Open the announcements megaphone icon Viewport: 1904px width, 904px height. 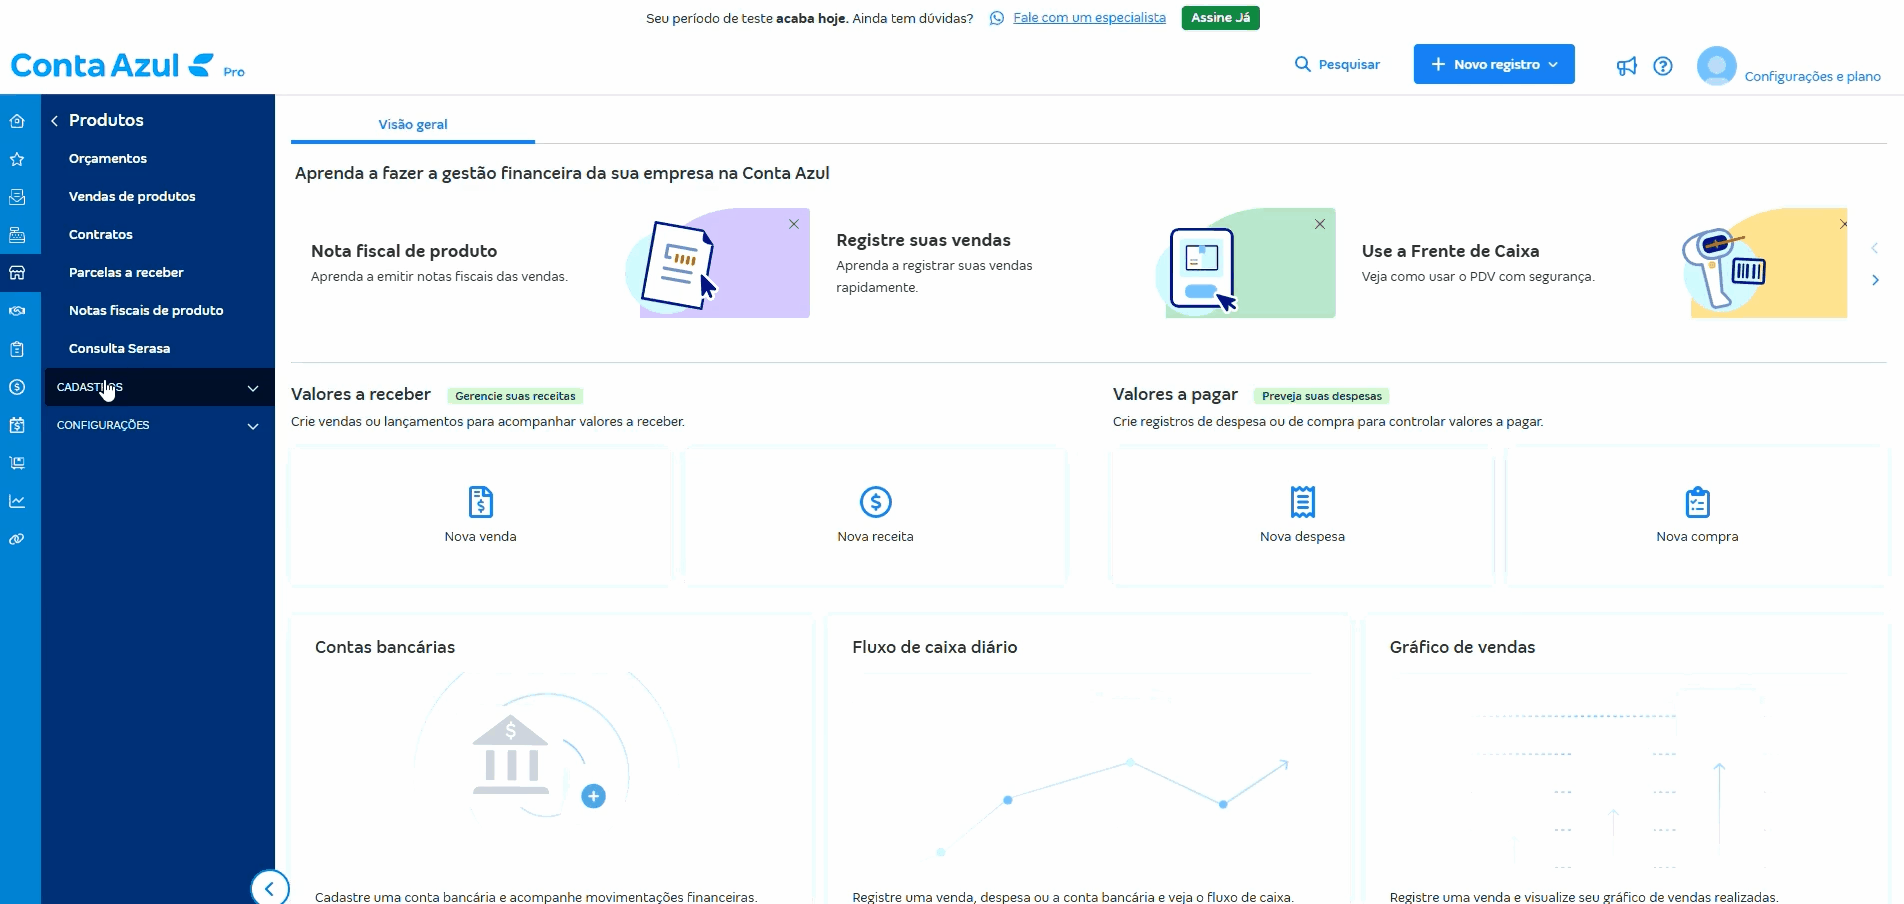[x=1626, y=66]
